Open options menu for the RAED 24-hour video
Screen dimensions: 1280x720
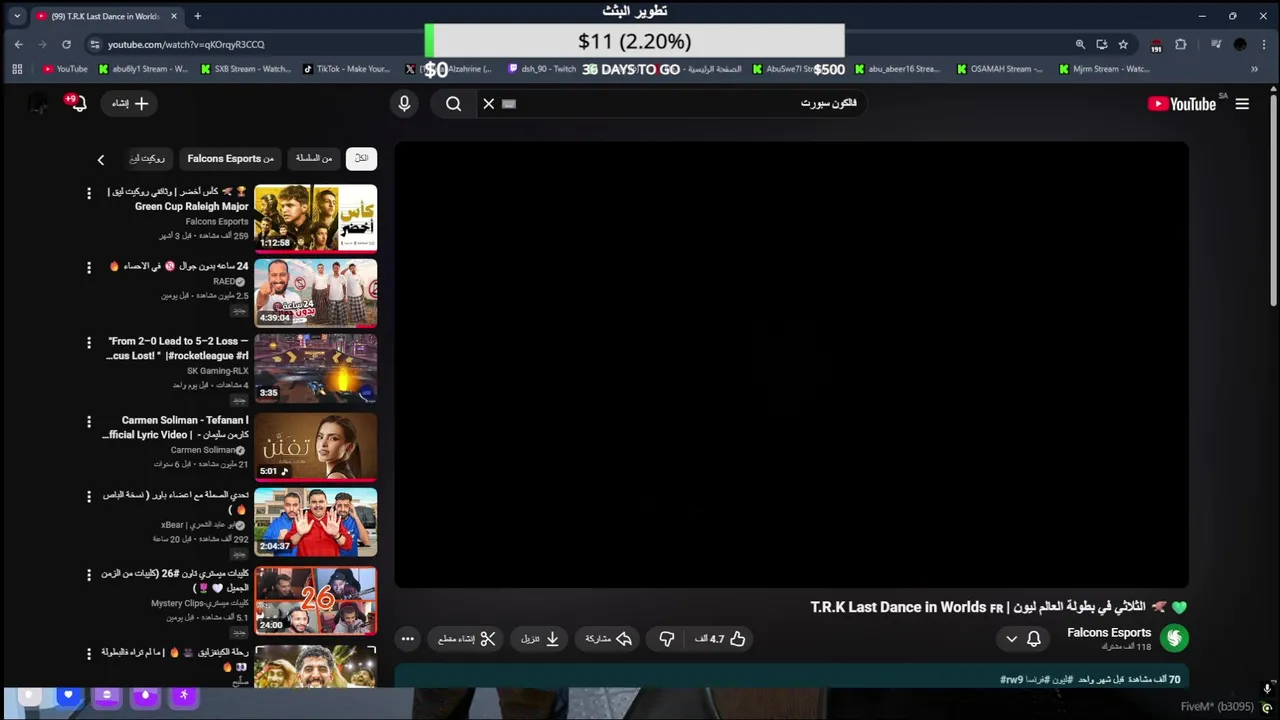89,268
